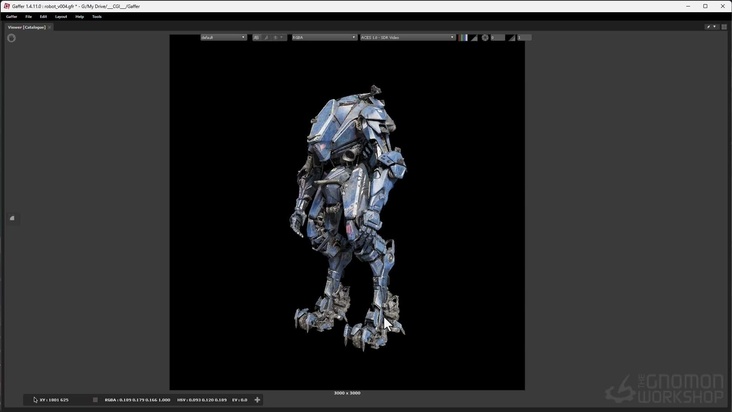Click the HSV values readout in status bar
Screen dimensions: 732x412
point(202,400)
